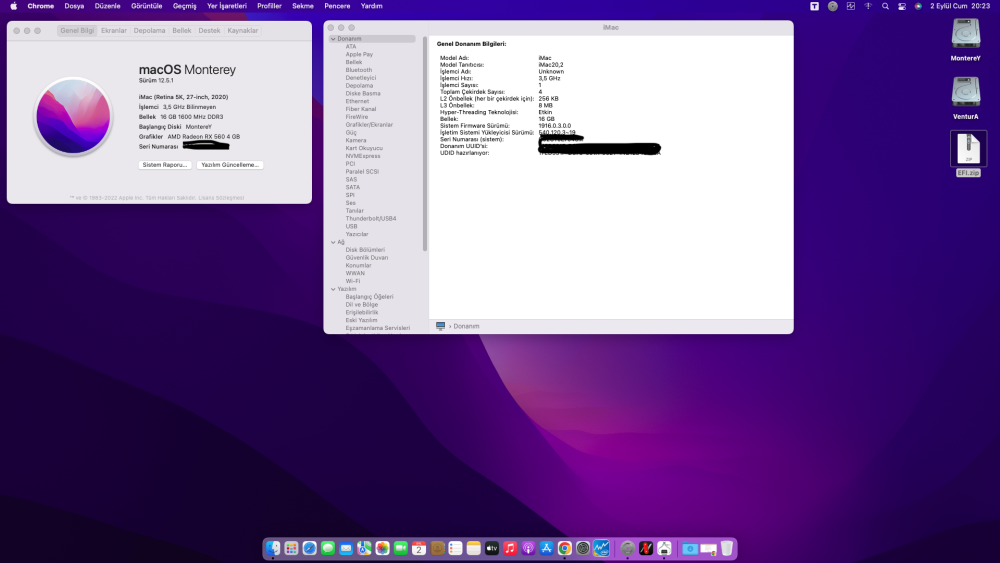Switch to Google Chrome in Dock

pos(564,548)
